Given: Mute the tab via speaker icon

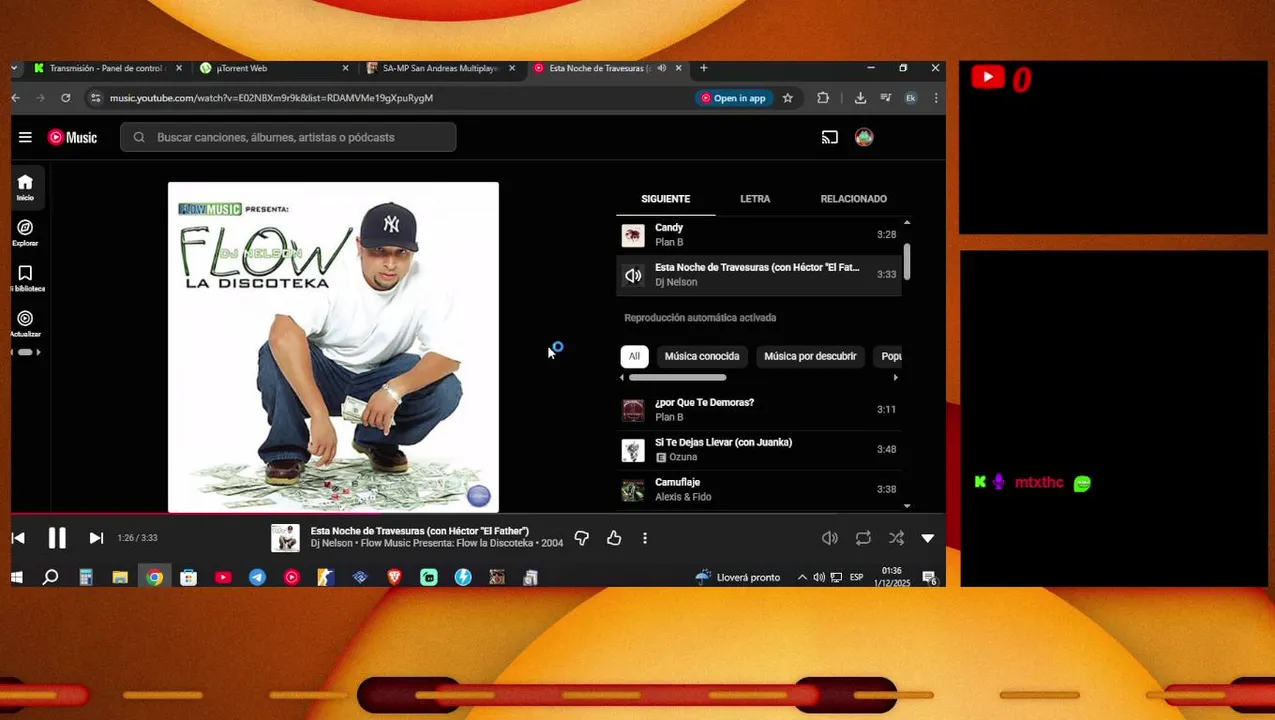Looking at the screenshot, I should click(661, 68).
